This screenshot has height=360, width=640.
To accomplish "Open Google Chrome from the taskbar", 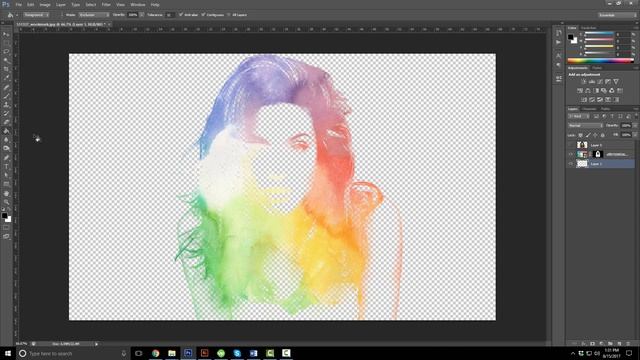I will pos(156,353).
